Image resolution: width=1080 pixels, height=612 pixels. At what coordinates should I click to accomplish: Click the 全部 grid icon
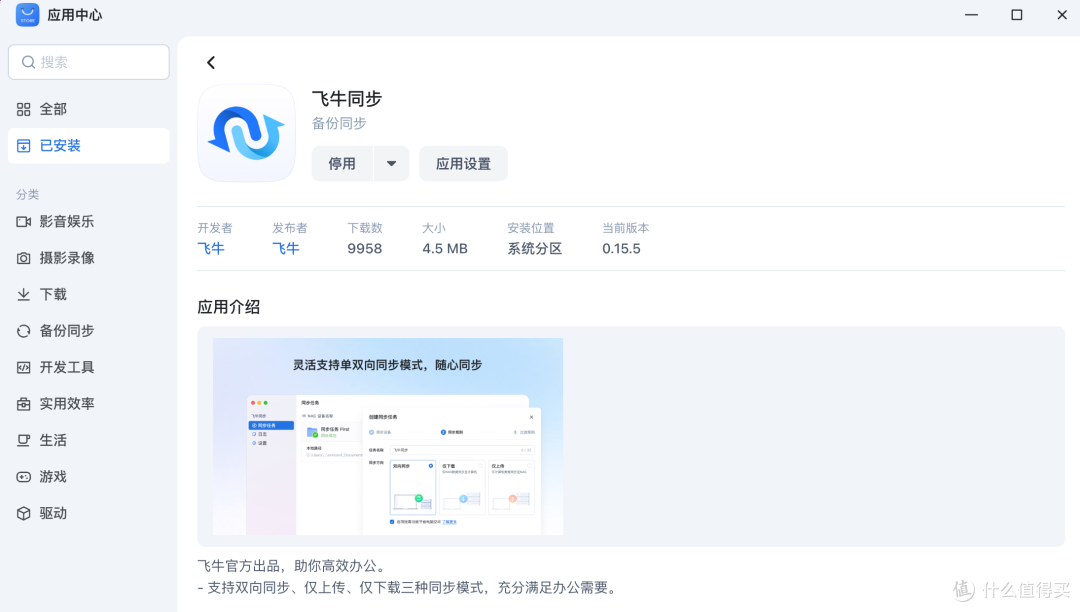[23, 109]
